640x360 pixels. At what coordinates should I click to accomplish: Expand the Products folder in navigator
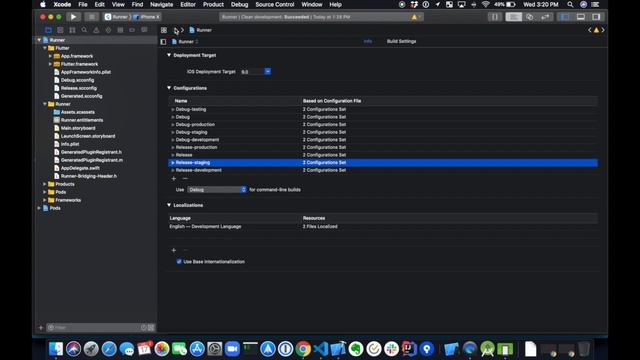pos(44,184)
